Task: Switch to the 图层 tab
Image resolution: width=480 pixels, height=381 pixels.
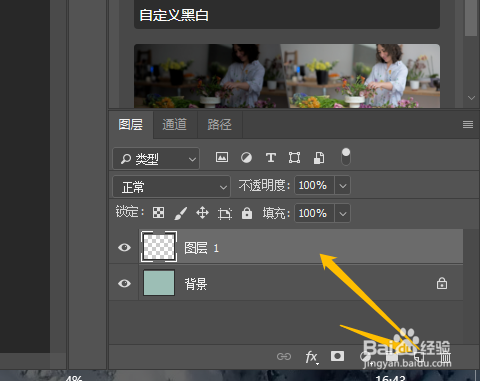Action: 131,125
